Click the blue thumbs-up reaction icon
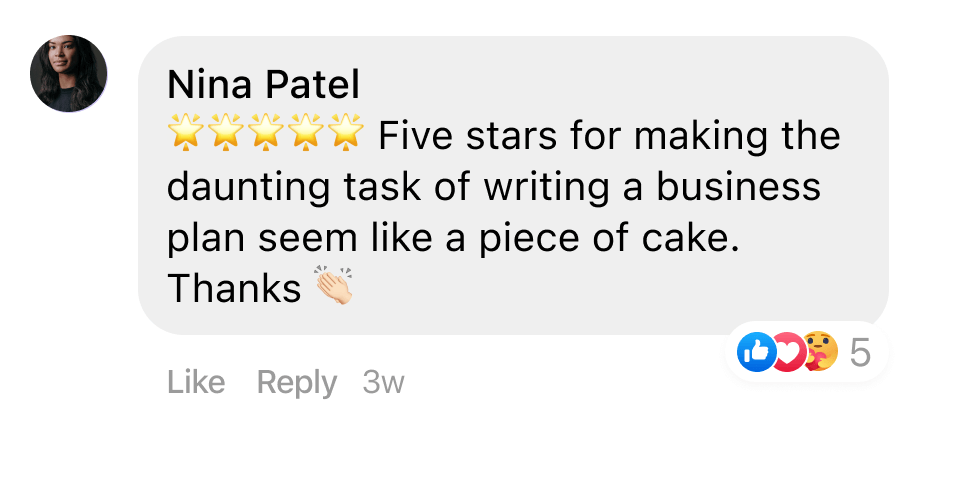This screenshot has width=970, height=487. 756,352
